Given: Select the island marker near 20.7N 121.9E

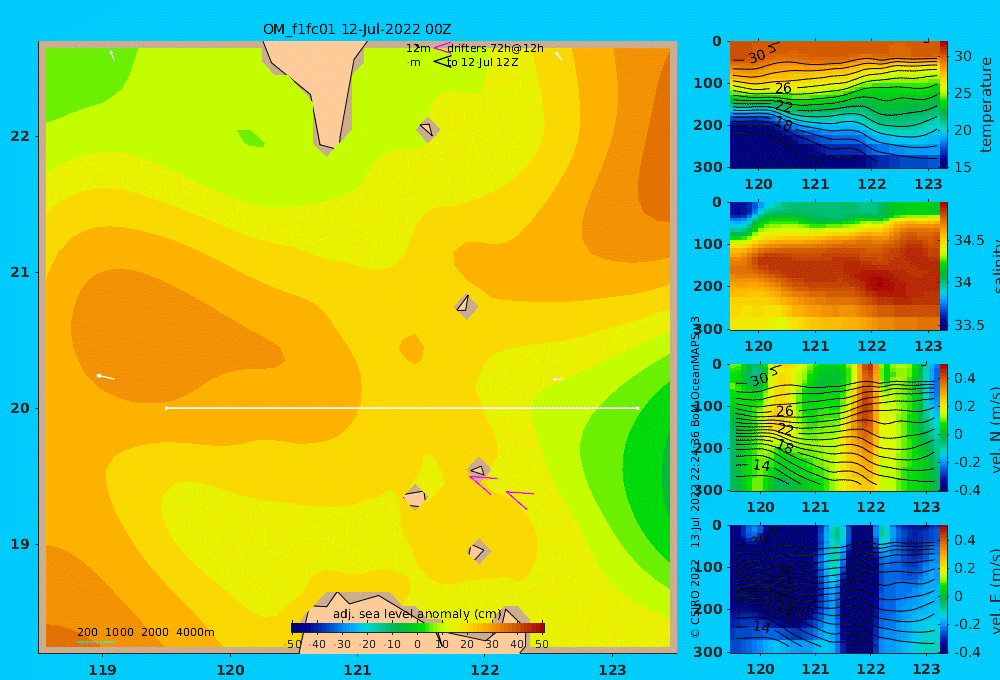Looking at the screenshot, I should tap(466, 306).
